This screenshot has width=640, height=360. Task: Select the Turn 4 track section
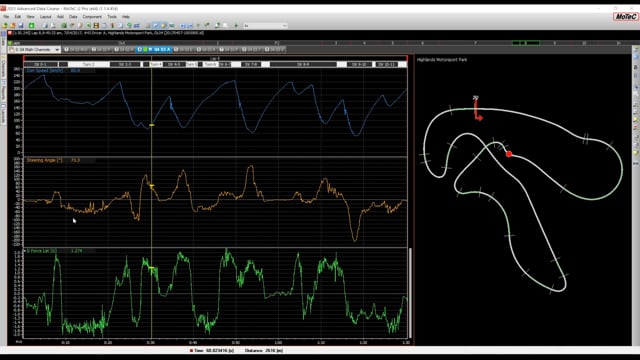coord(156,64)
